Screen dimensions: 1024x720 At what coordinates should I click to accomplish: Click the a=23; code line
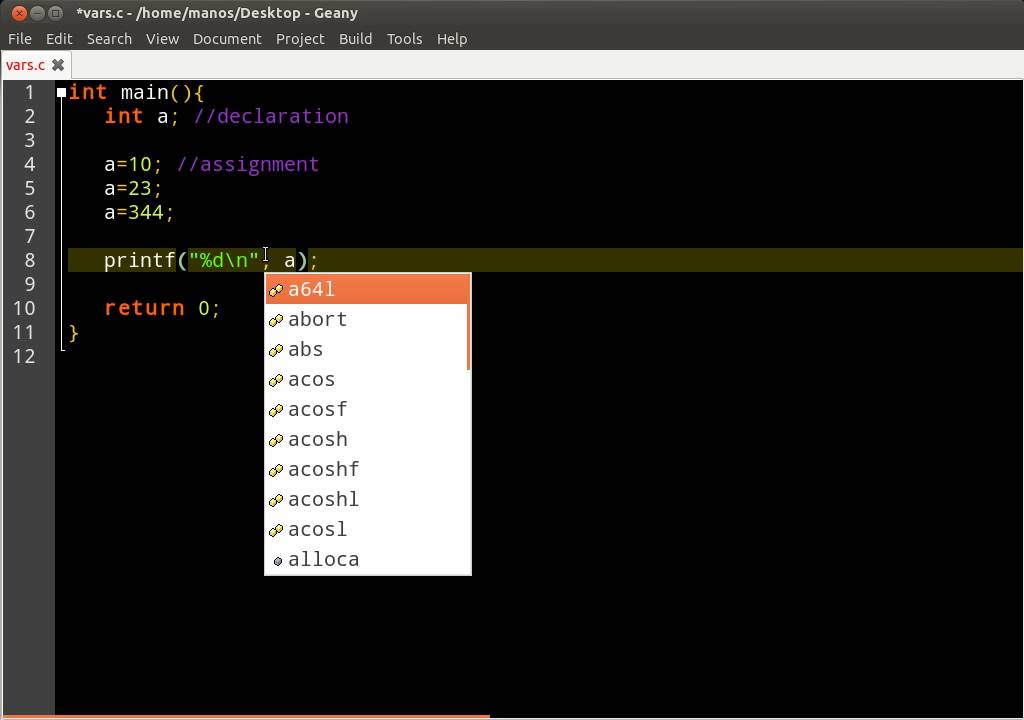tap(133, 188)
